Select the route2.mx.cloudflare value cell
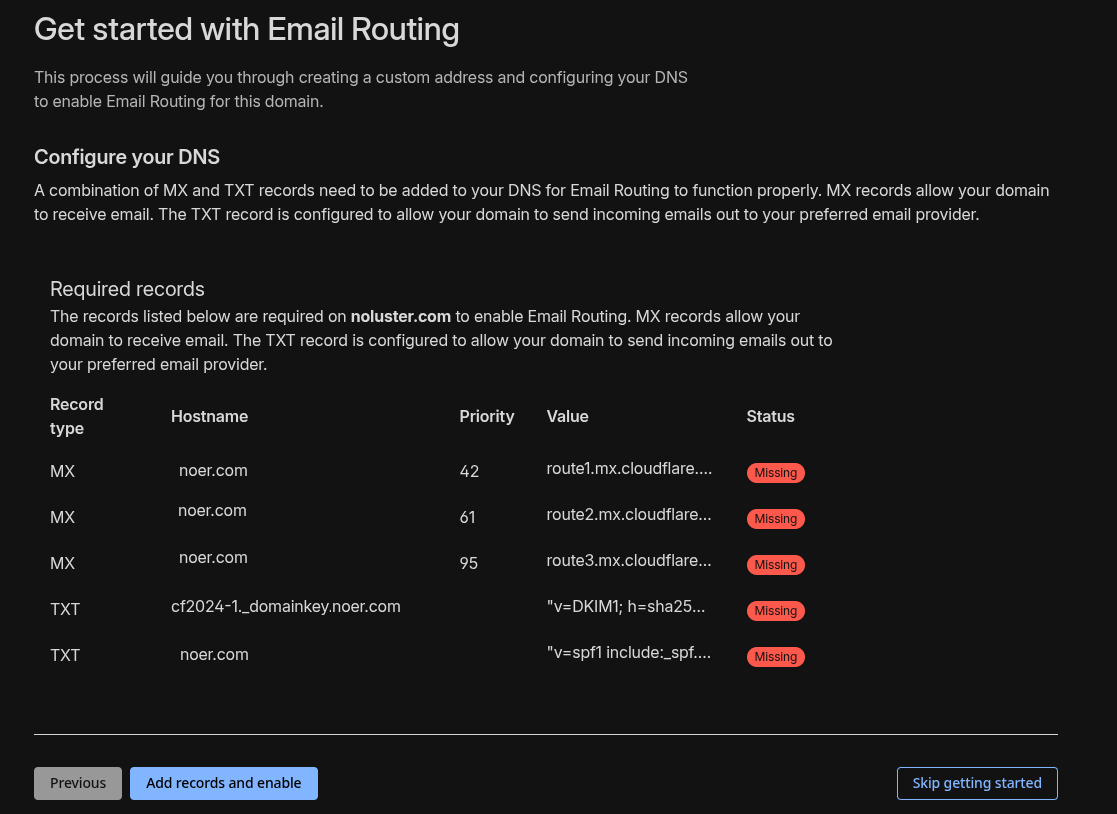This screenshot has height=814, width=1117. pyautogui.click(x=629, y=515)
